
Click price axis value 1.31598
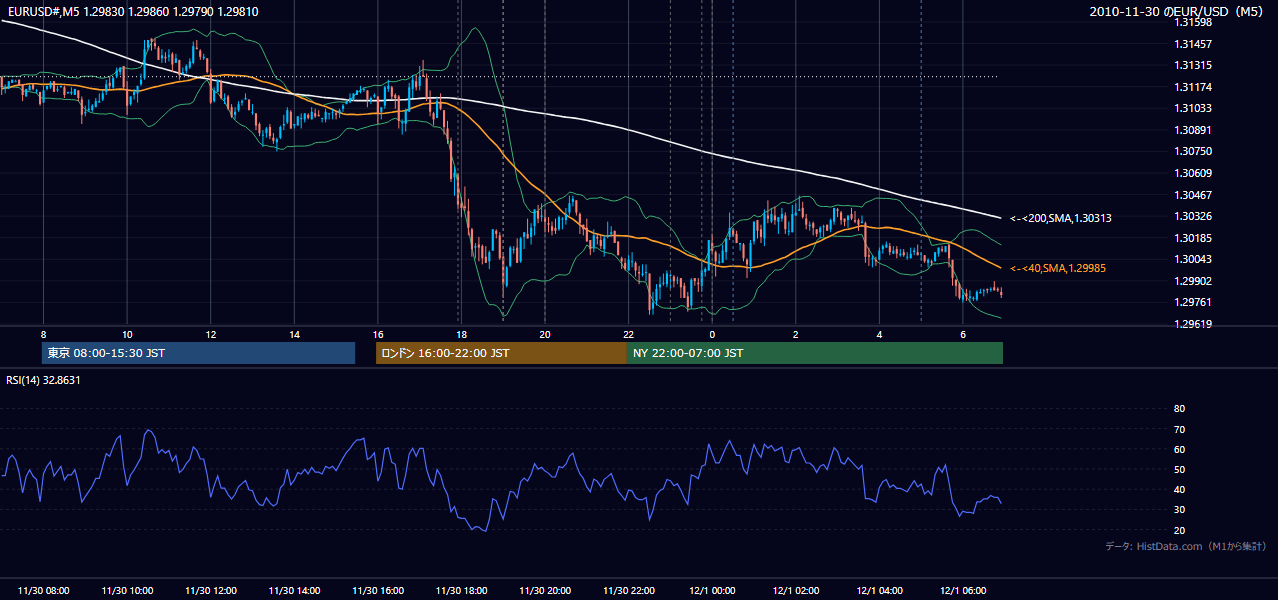(x=1193, y=22)
